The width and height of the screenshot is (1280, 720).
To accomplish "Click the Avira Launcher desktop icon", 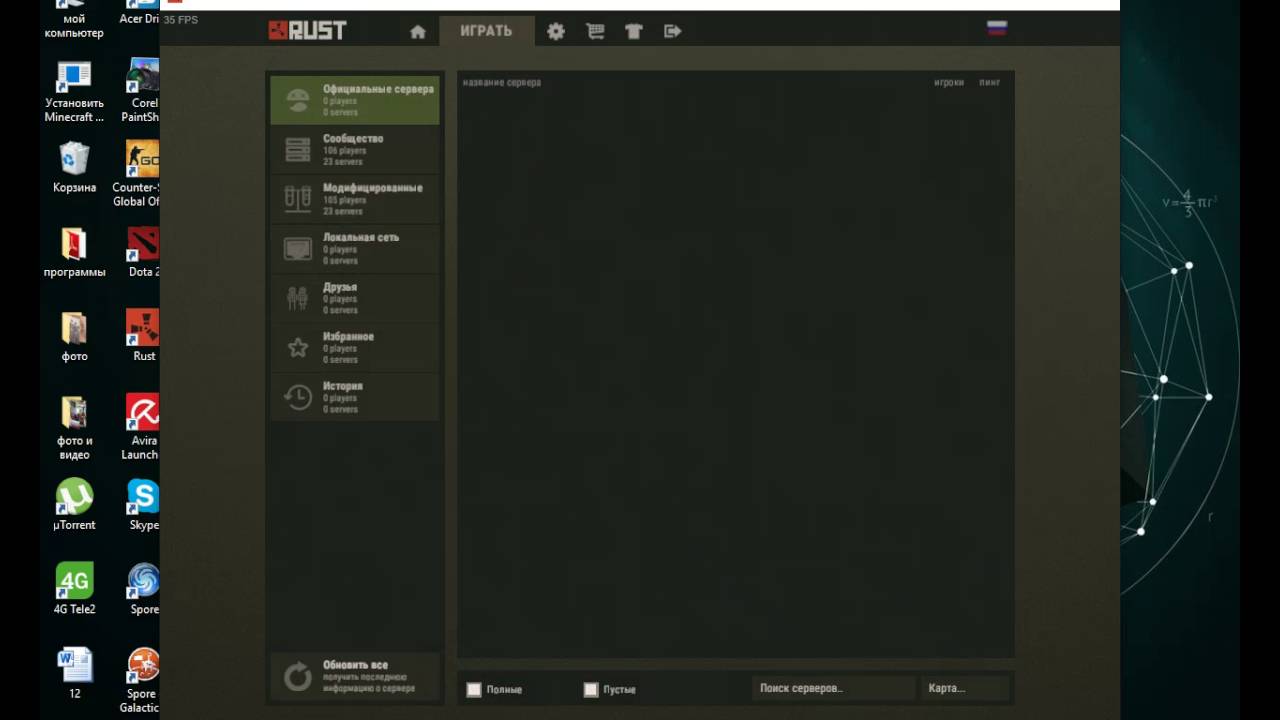I will 141,427.
